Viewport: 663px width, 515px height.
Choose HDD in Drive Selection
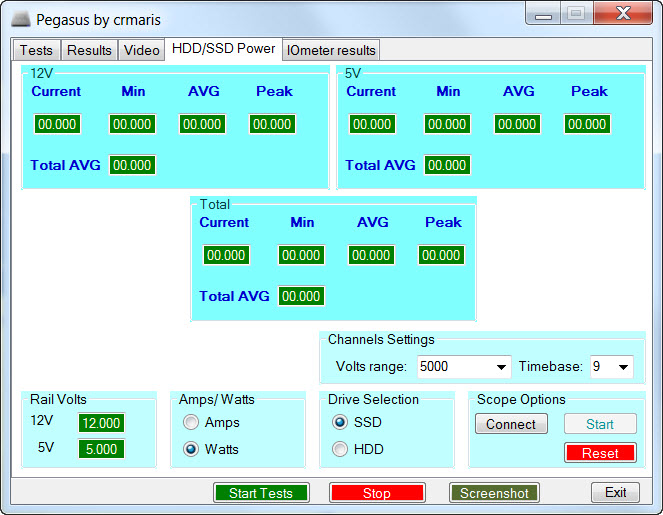340,449
